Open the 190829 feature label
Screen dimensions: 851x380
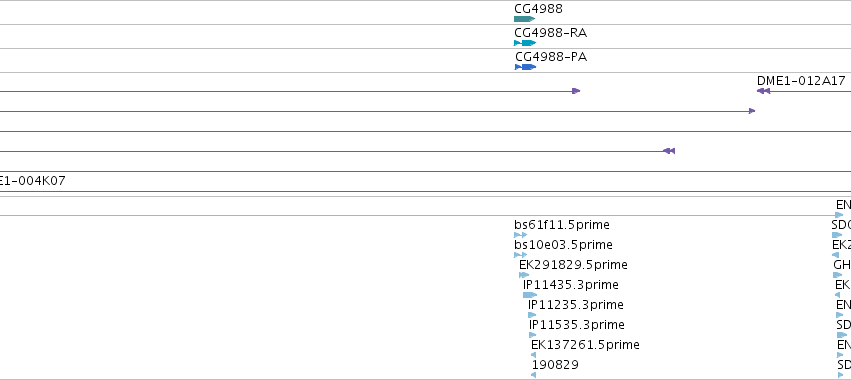555,365
